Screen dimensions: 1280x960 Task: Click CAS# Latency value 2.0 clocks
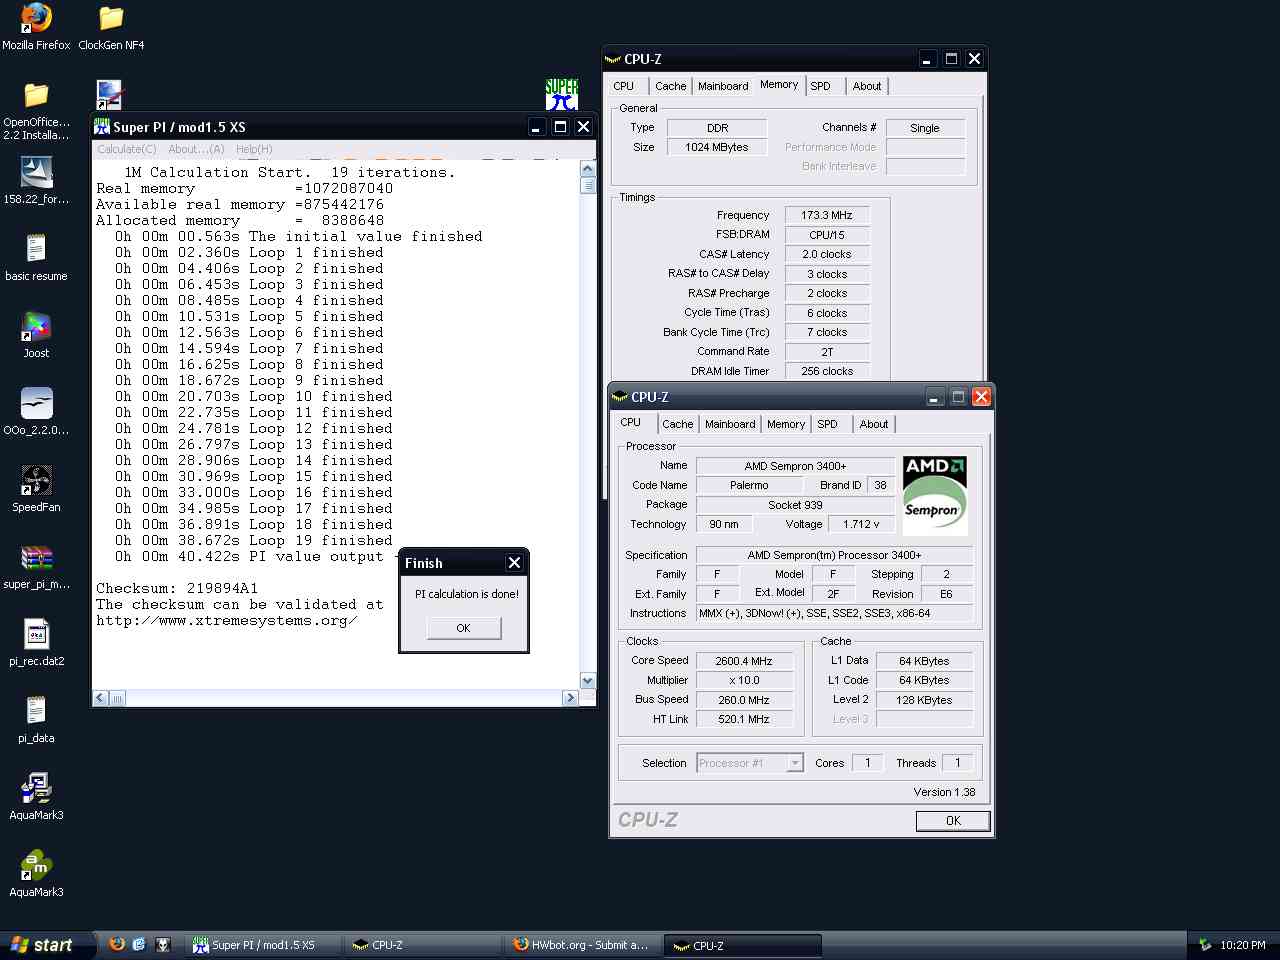(827, 254)
